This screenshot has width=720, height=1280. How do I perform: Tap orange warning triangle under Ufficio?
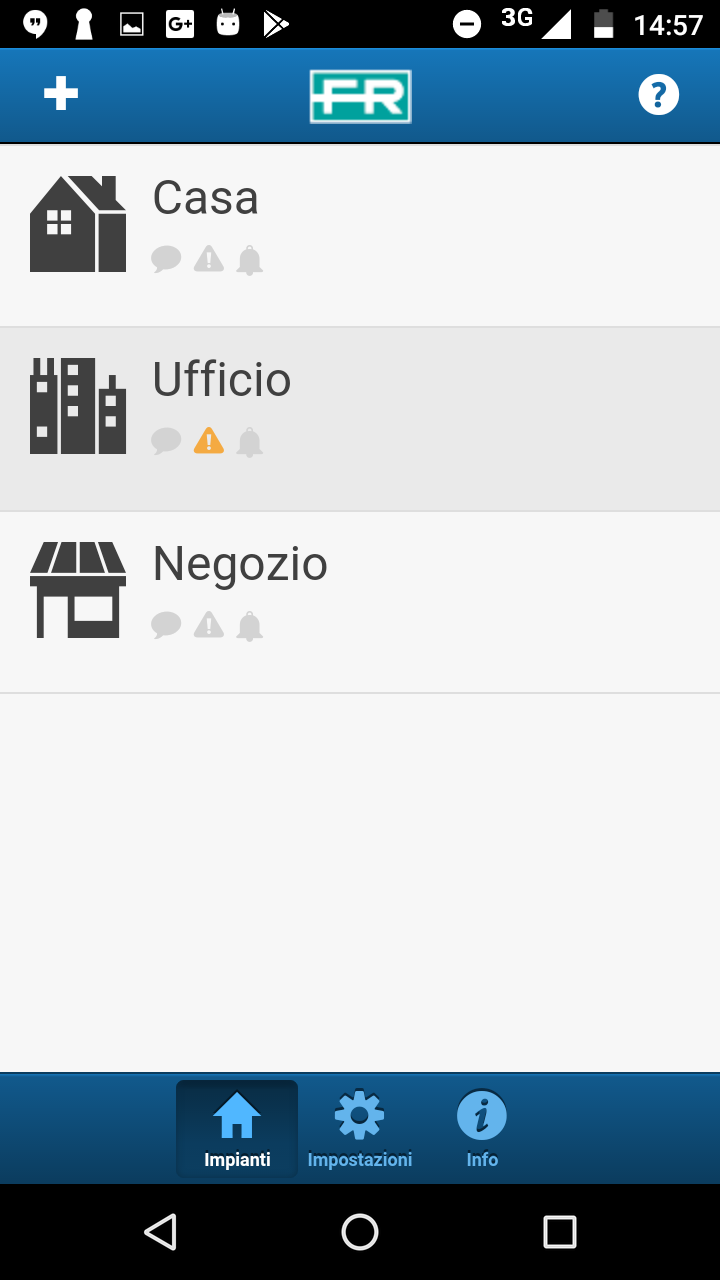[x=208, y=440]
